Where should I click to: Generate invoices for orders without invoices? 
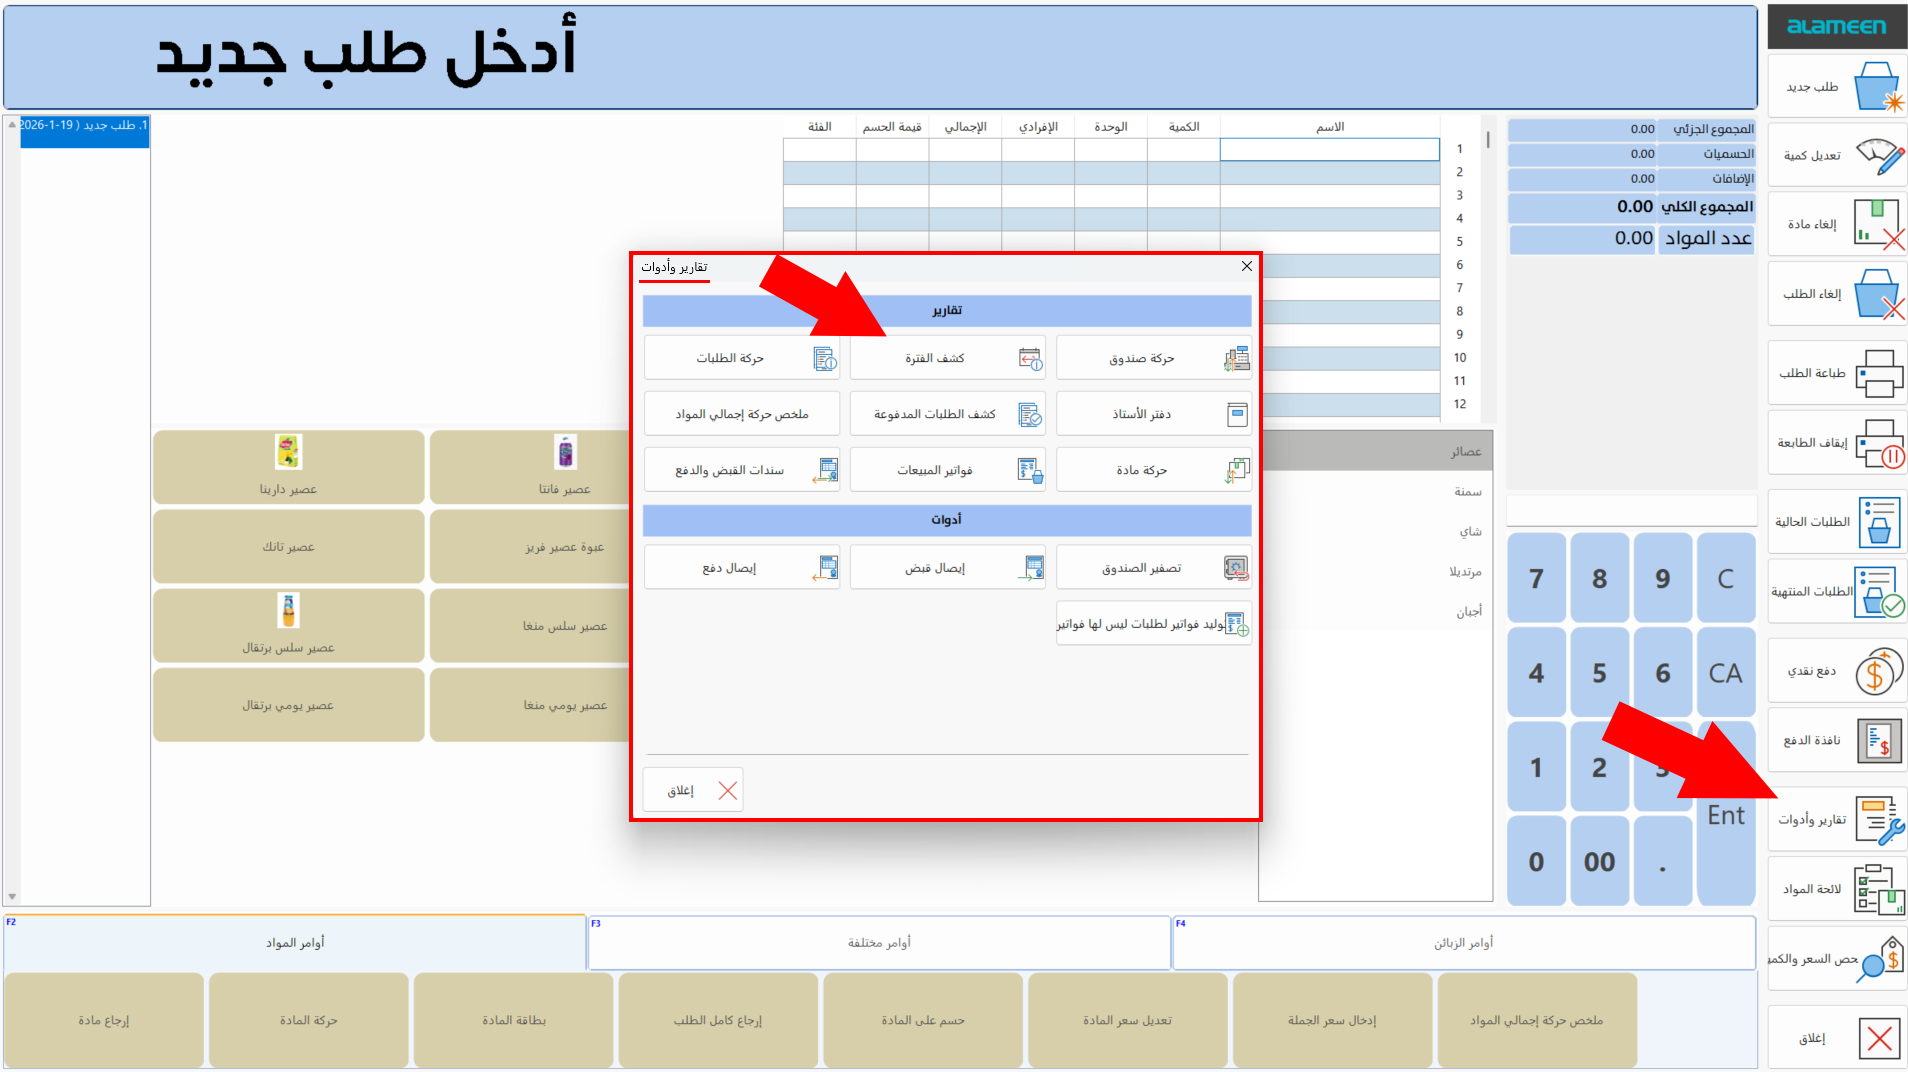pos(1154,624)
